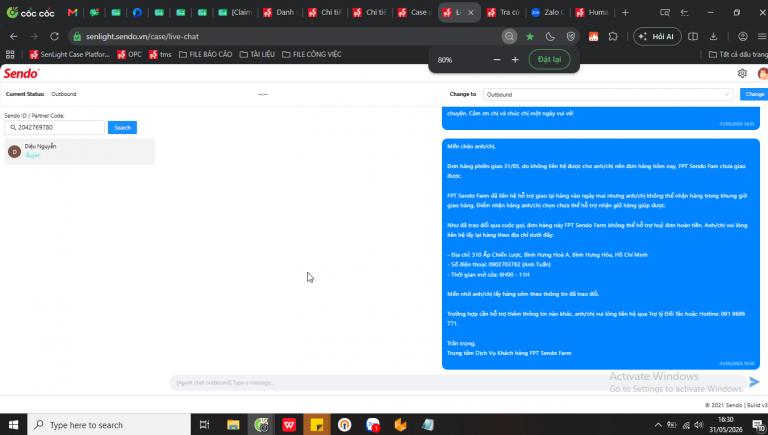
Task: Close the active browser tab
Action: pos(471,13)
